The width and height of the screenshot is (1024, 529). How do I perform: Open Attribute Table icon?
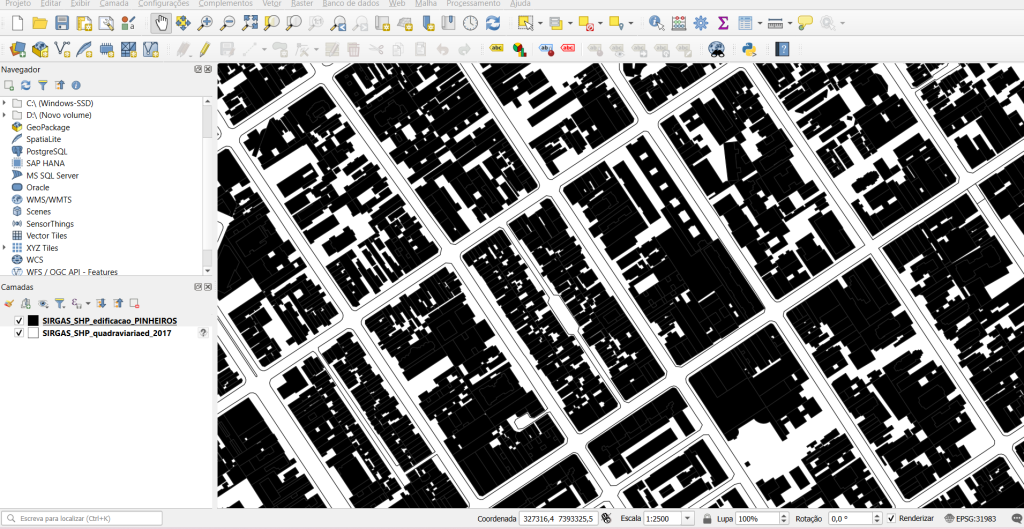pos(745,24)
